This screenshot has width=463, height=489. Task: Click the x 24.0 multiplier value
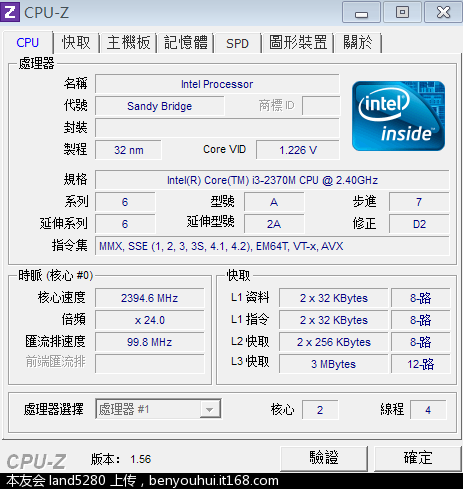pyautogui.click(x=149, y=320)
